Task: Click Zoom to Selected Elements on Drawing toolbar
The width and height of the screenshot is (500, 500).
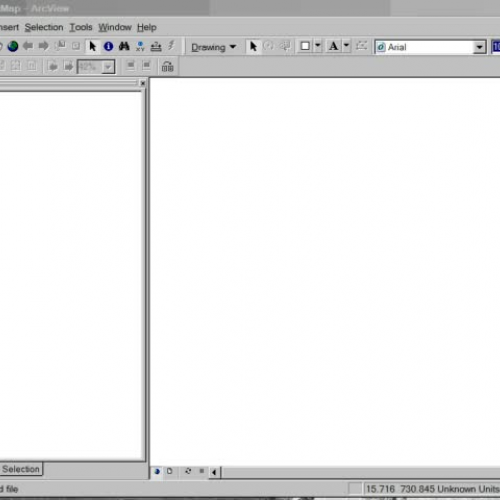Action: point(285,46)
